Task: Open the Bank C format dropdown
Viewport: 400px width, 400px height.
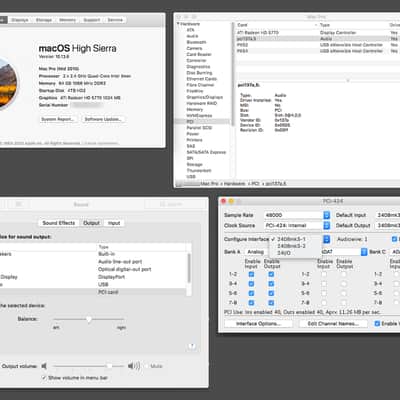Action: point(395,252)
